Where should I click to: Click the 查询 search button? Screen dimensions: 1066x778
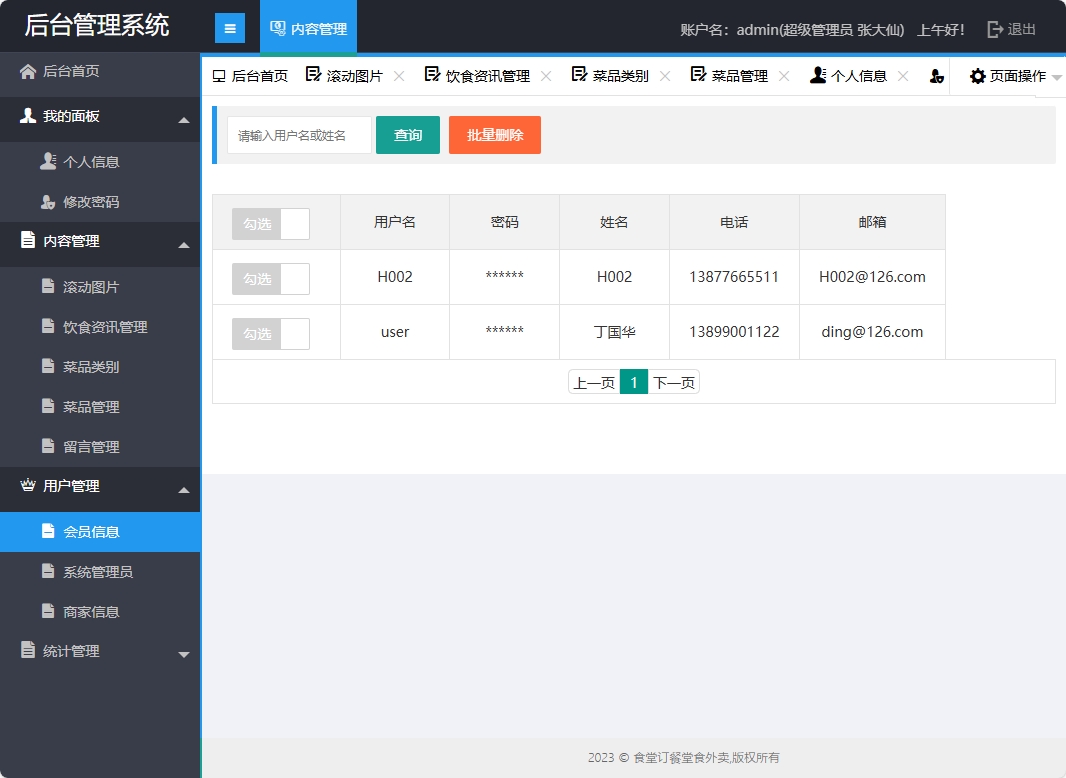[408, 134]
